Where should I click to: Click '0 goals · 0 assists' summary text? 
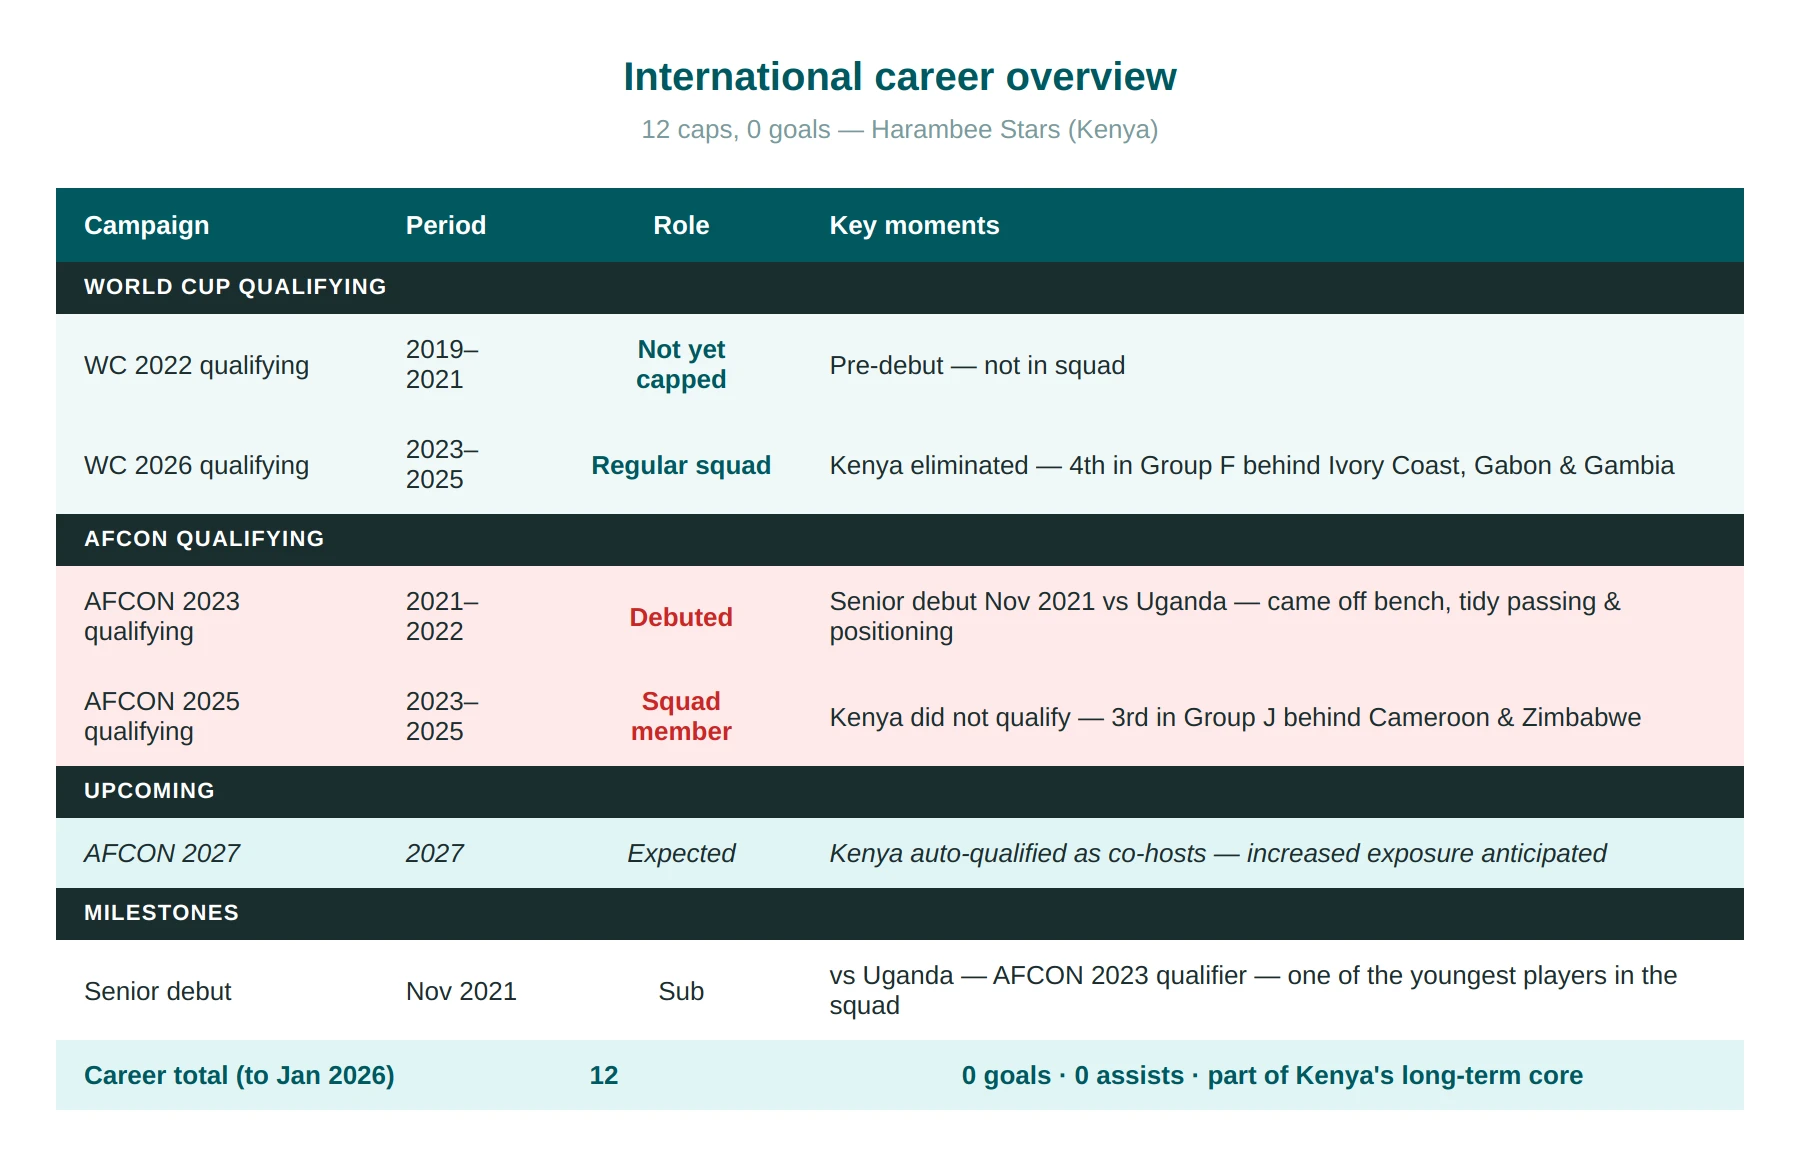[1073, 1075]
